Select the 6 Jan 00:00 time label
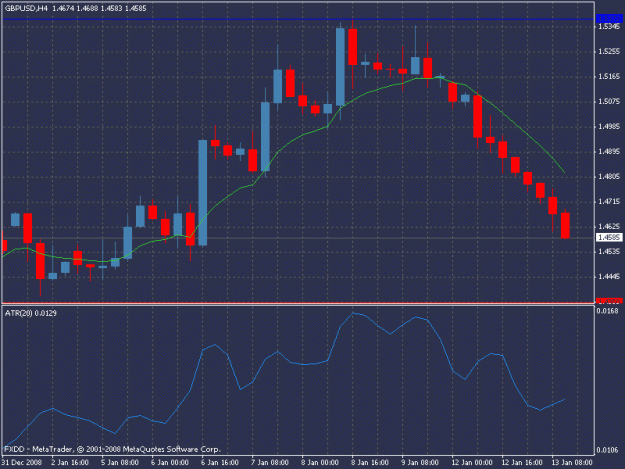The width and height of the screenshot is (625, 469). tap(170, 463)
